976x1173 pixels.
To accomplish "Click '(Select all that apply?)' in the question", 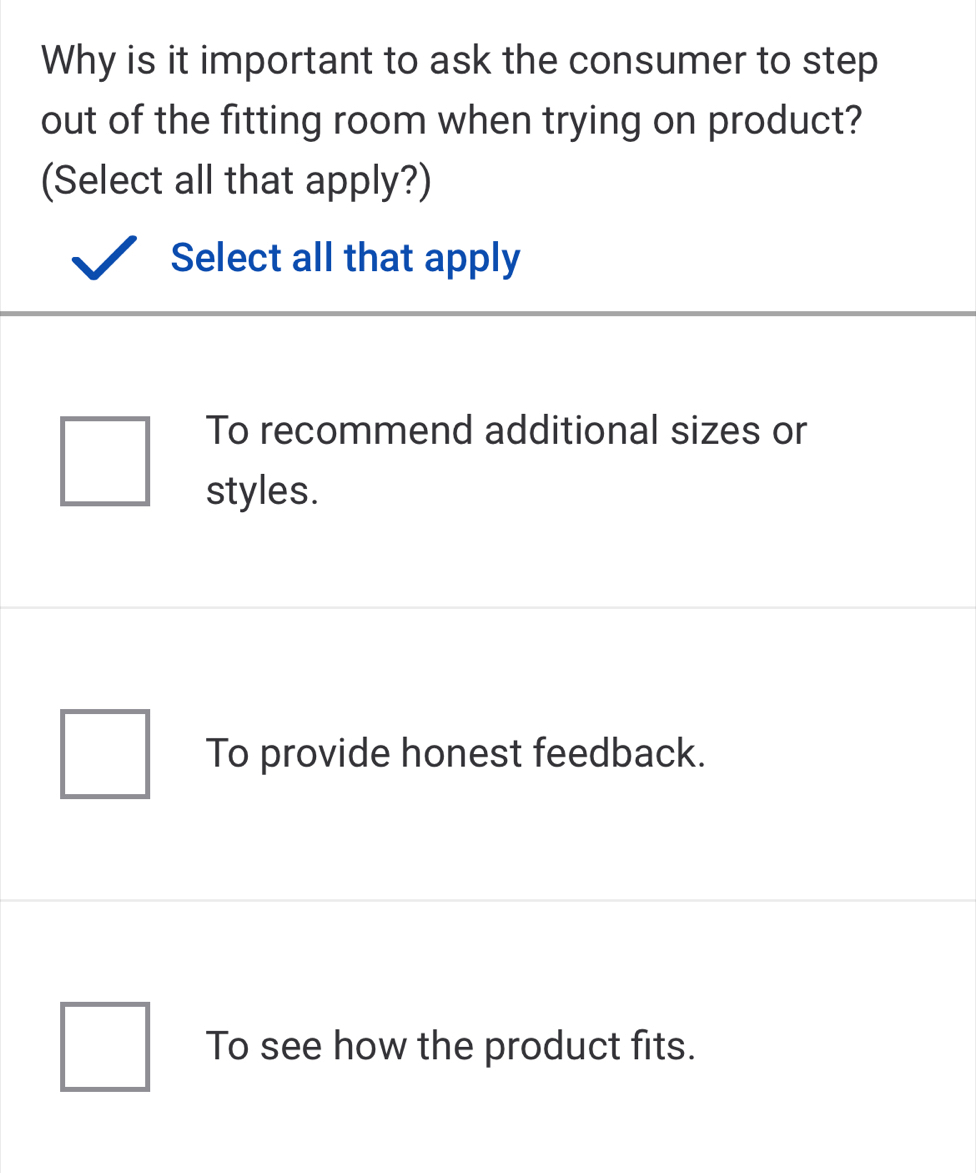I will [x=236, y=180].
